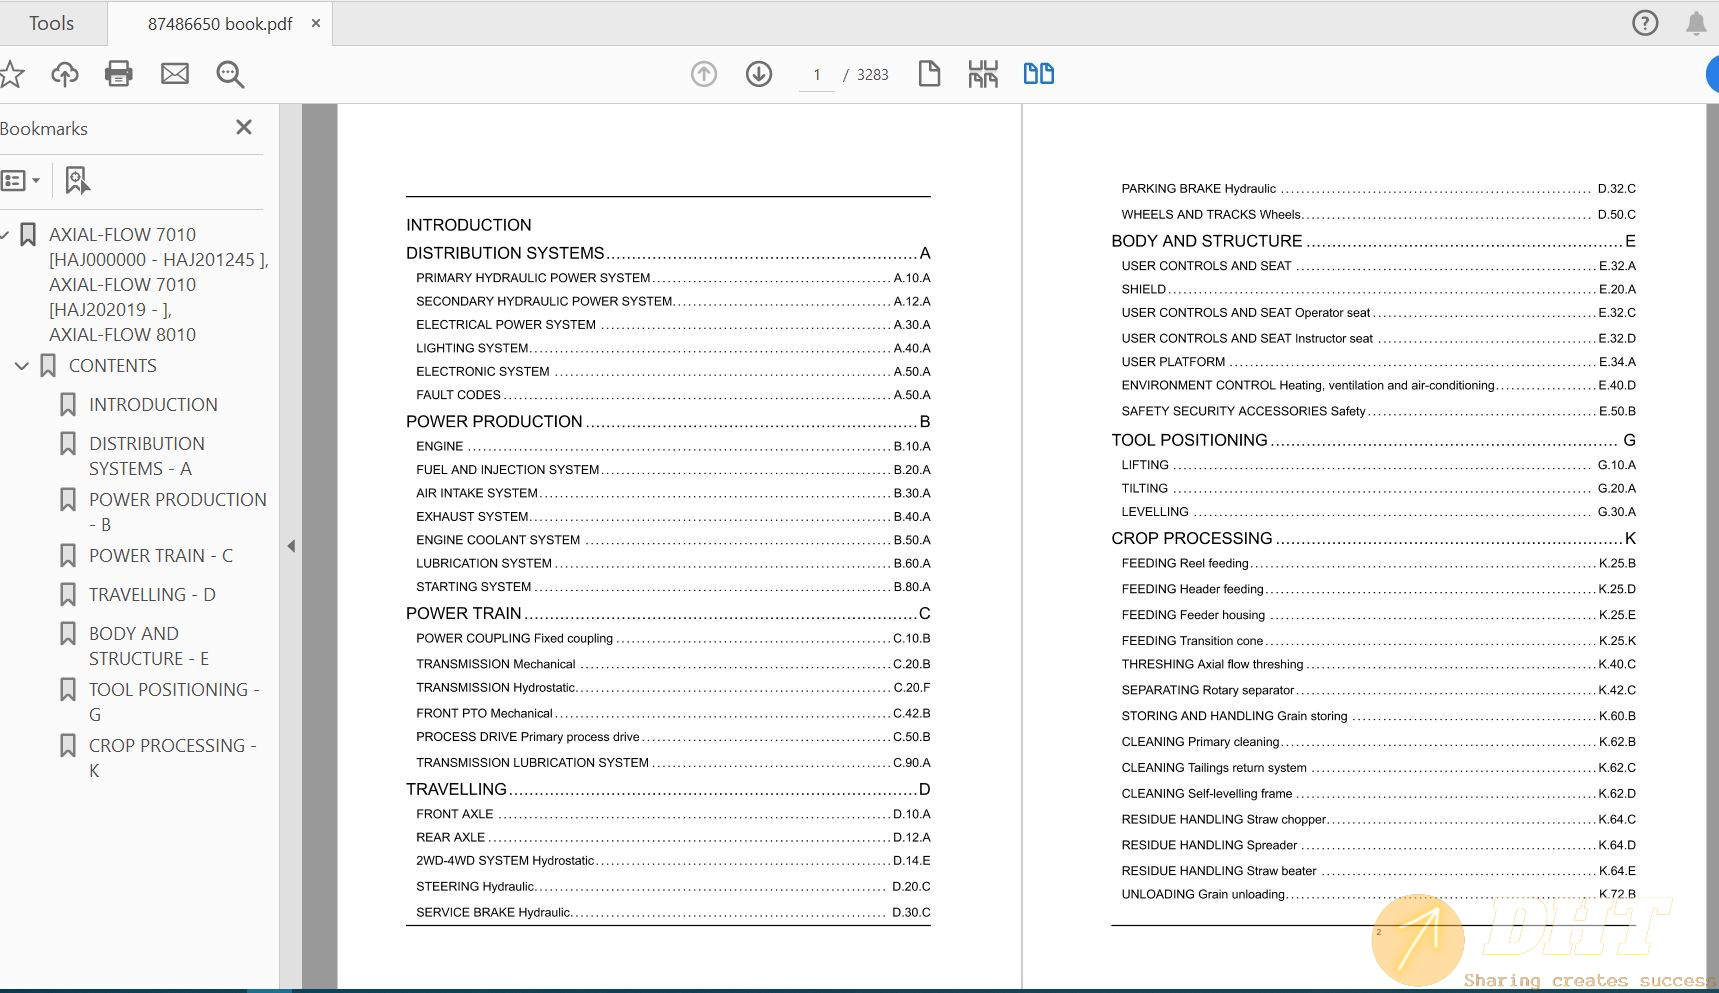Open the TOOL POSITIONING - G bookmark
The image size is (1719, 993).
(x=174, y=702)
